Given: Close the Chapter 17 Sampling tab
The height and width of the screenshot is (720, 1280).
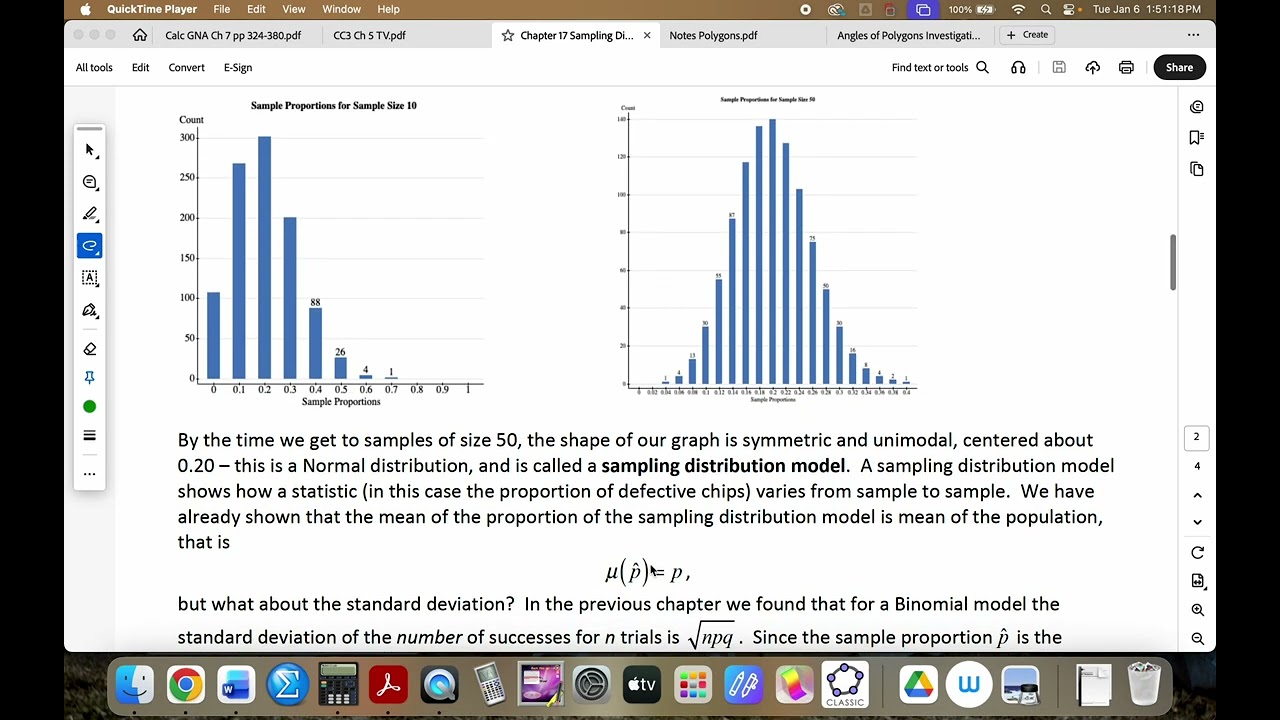Looking at the screenshot, I should pyautogui.click(x=647, y=35).
